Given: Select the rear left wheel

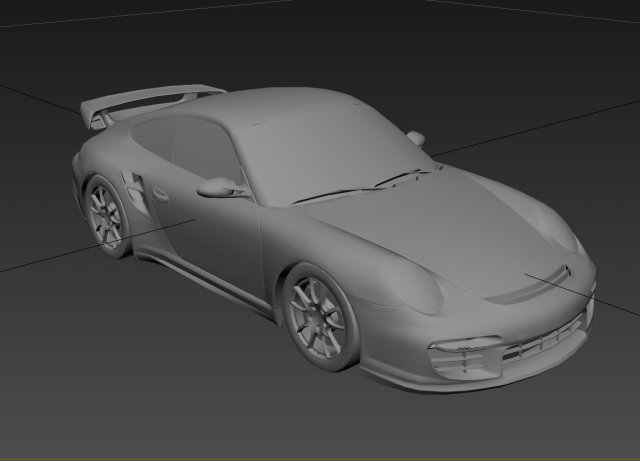Looking at the screenshot, I should click(104, 212).
